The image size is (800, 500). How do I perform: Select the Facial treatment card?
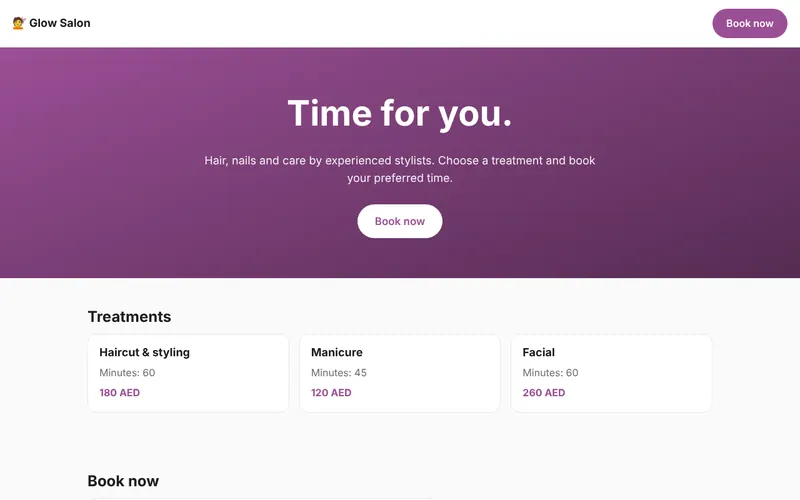click(611, 373)
